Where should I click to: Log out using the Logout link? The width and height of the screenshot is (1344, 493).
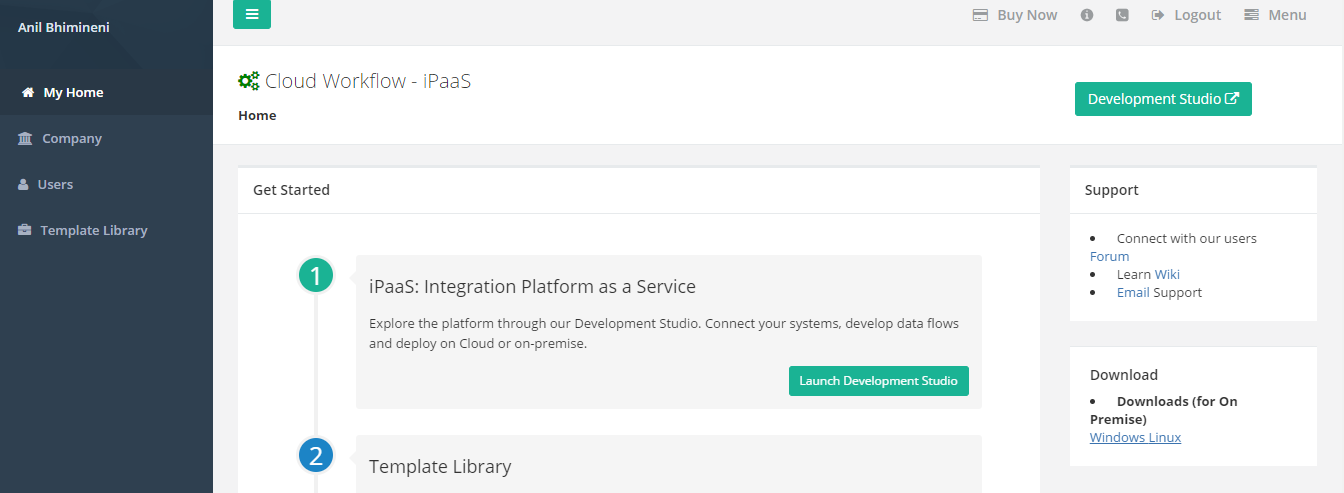click(x=1186, y=15)
